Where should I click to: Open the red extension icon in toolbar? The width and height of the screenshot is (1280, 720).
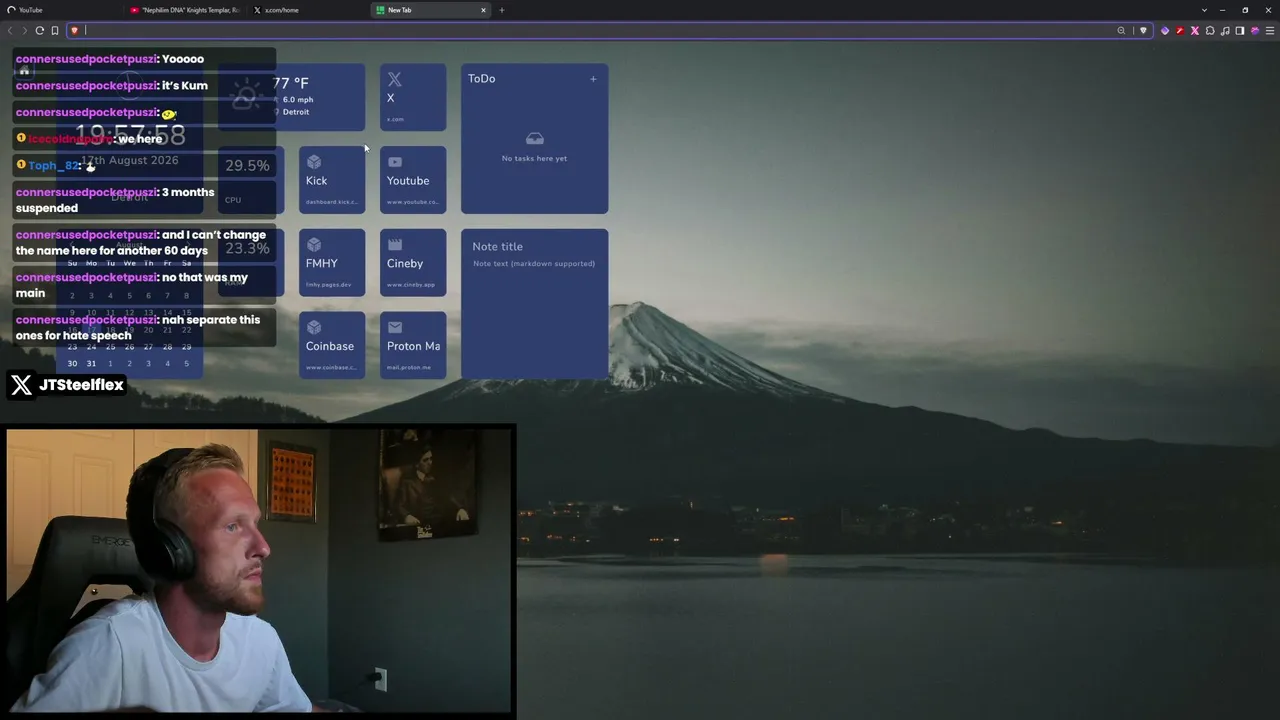tap(1180, 31)
